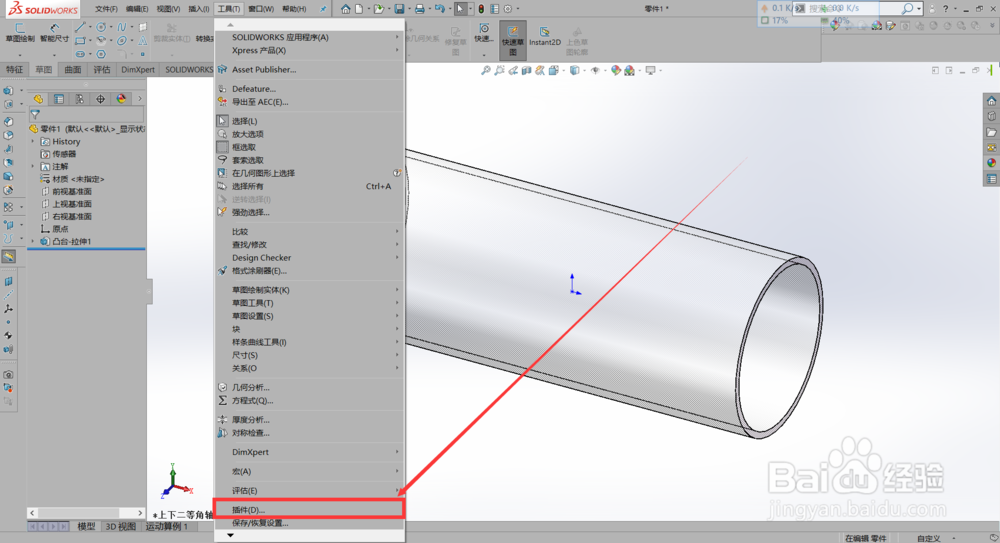
Task: Open Asset Publisher... from the menu
Action: (x=309, y=70)
